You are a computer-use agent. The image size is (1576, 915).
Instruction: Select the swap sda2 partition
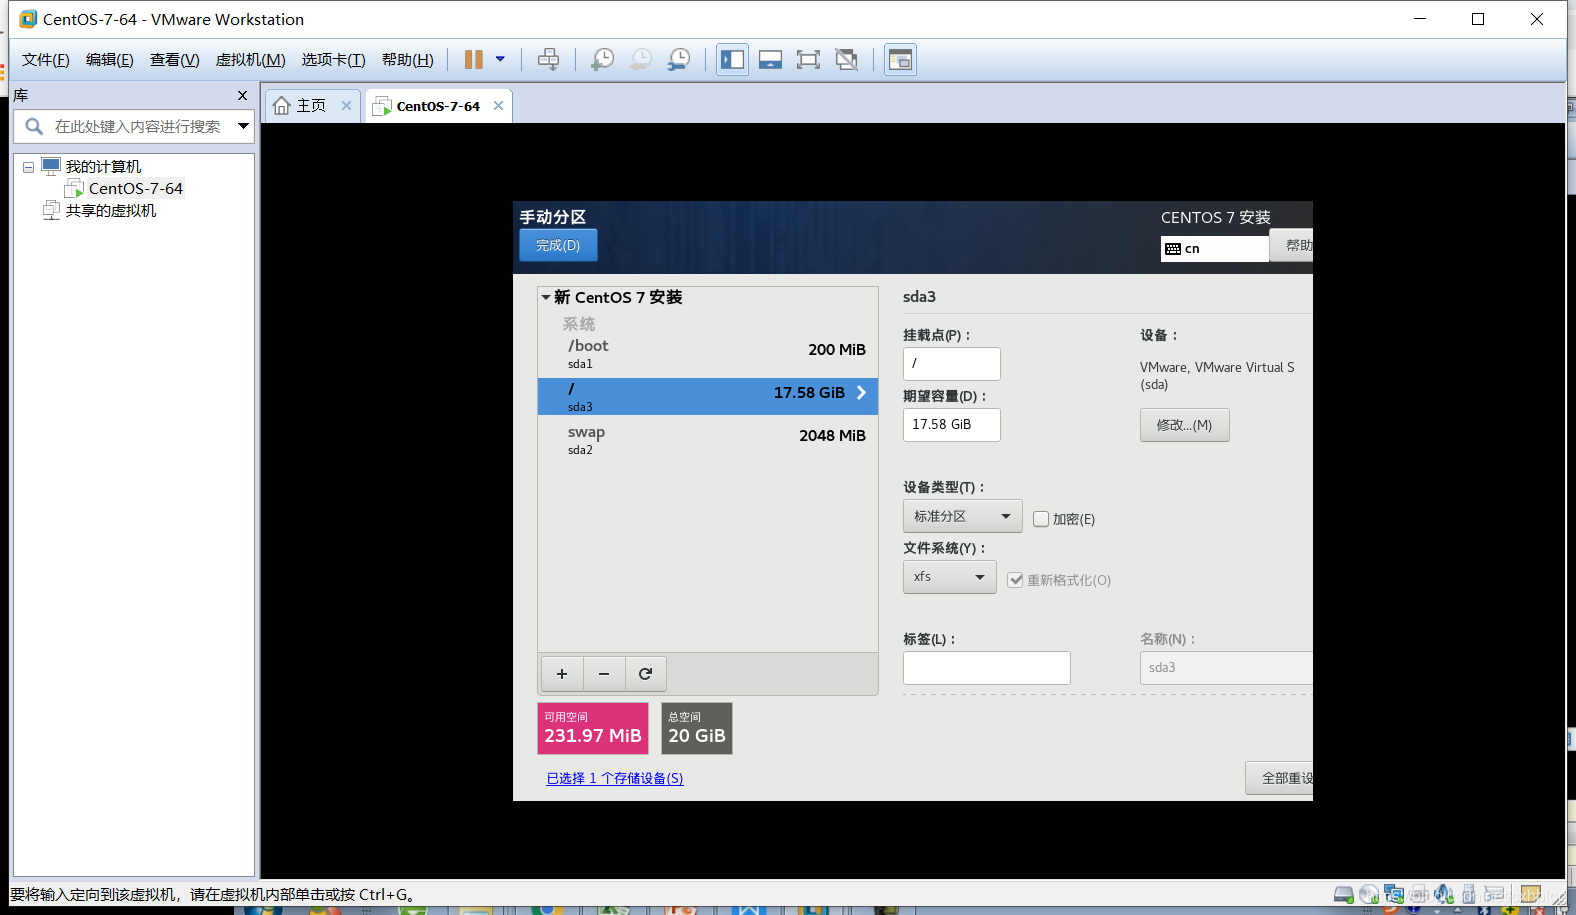coord(708,439)
